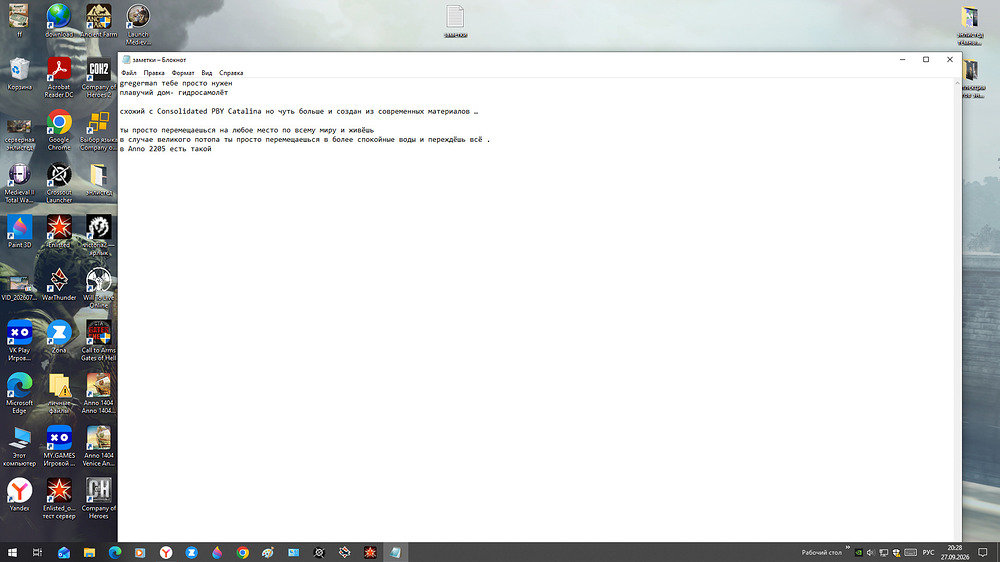The width and height of the screenshot is (1000, 562).
Task: Open the Windows Start menu
Action: (x=12, y=552)
